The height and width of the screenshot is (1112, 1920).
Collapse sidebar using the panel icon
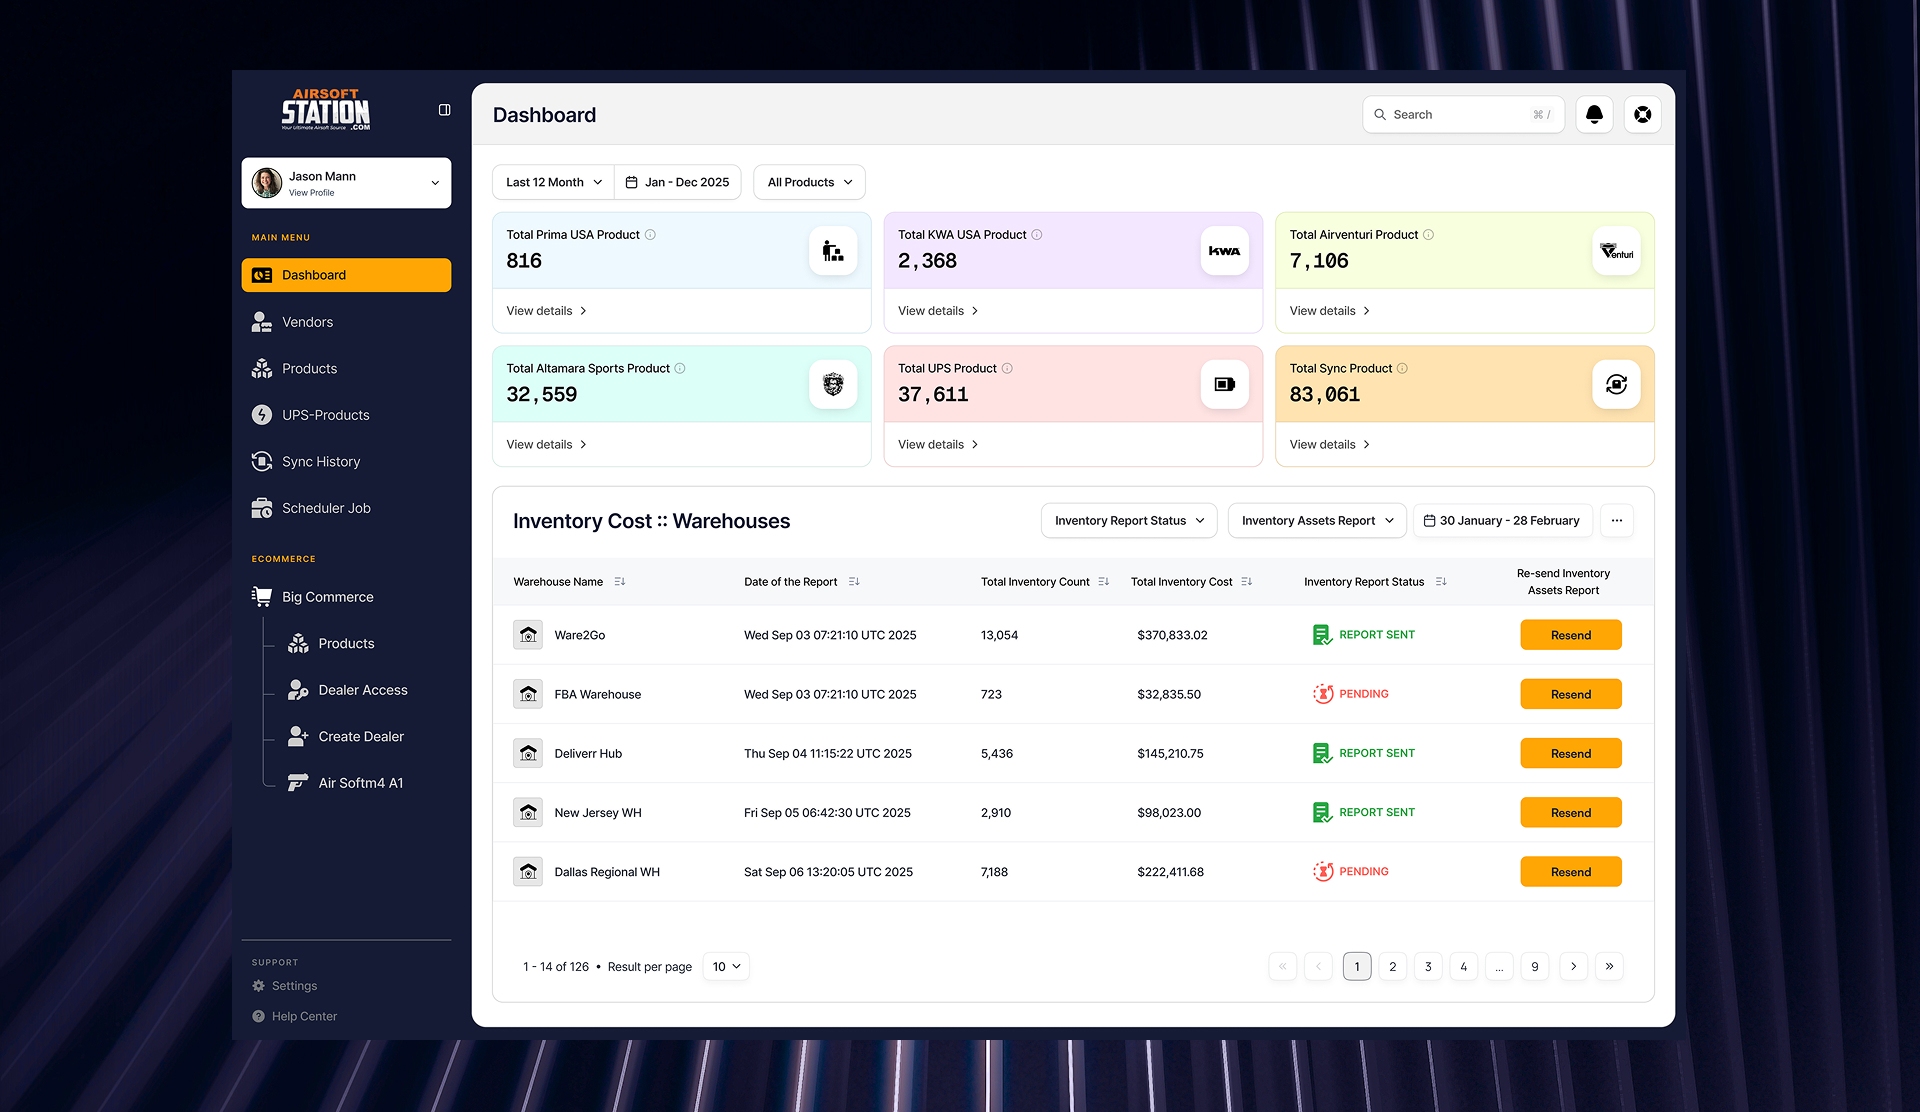coord(445,110)
